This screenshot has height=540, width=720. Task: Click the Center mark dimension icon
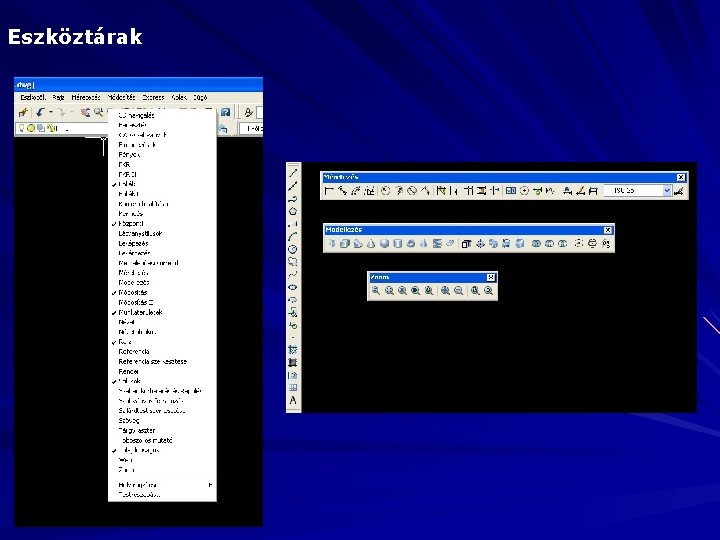[524, 191]
